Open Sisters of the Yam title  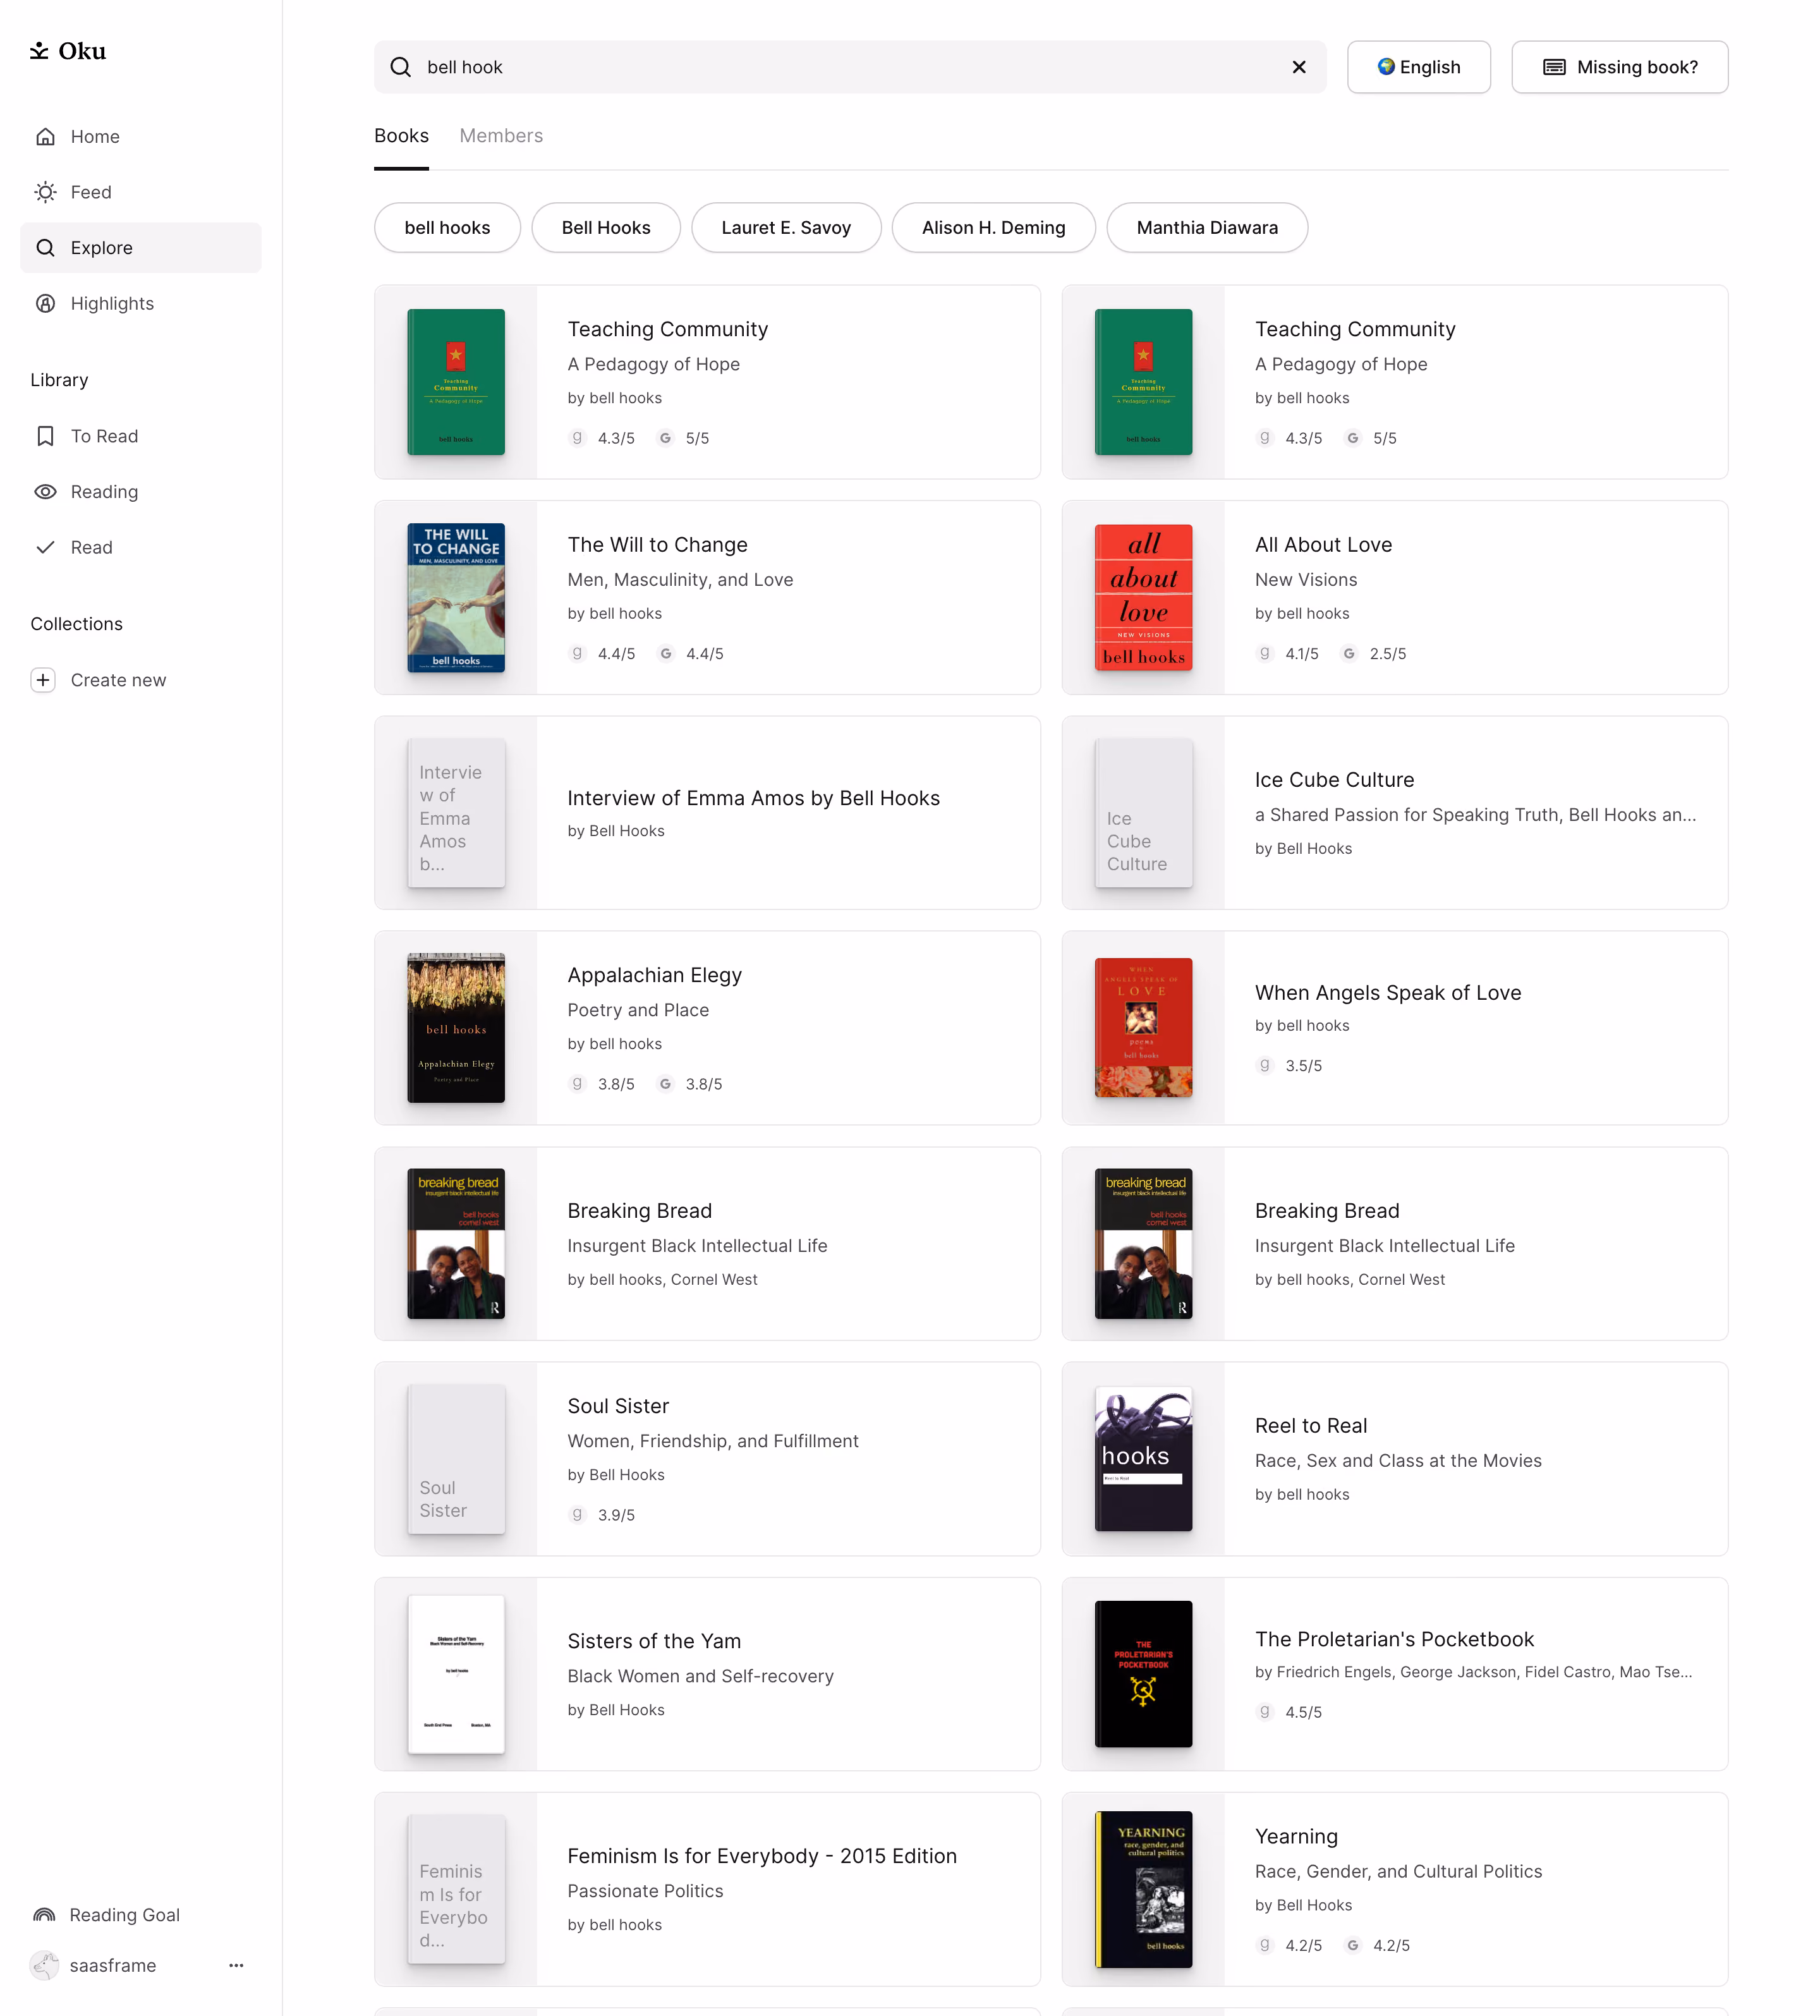[x=654, y=1641]
